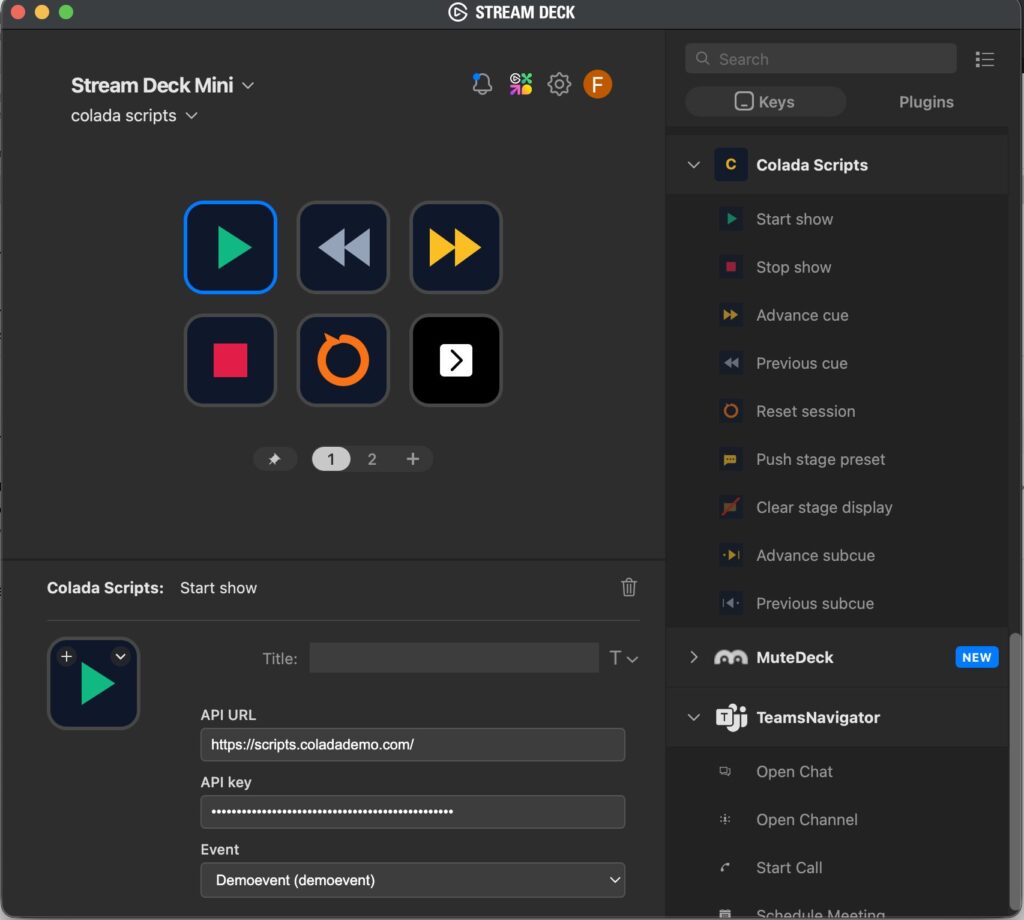The width and height of the screenshot is (1024, 920).
Task: Open the orange F profile avatar
Action: 598,84
